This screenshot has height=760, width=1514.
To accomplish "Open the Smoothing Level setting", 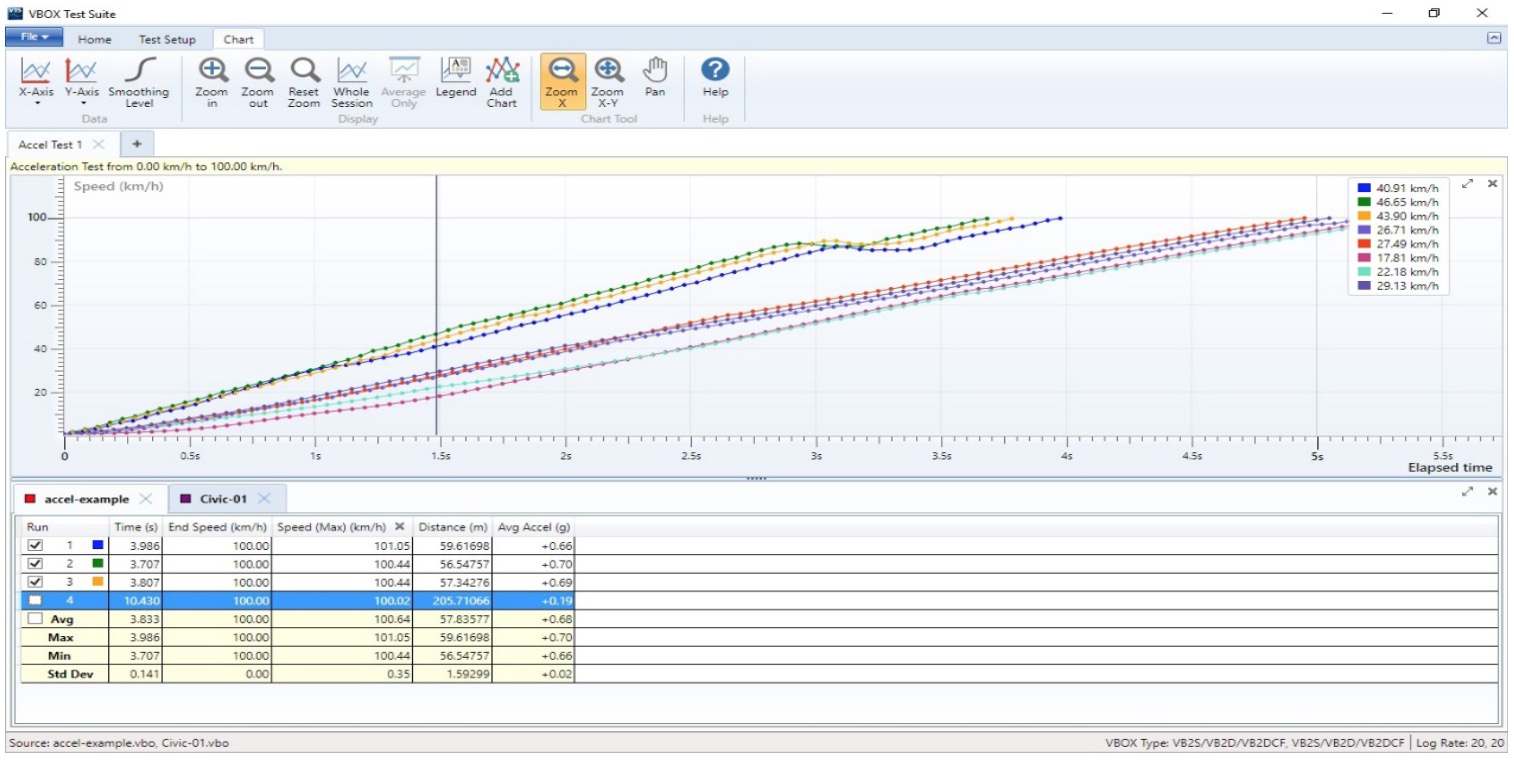I will pos(139,83).
